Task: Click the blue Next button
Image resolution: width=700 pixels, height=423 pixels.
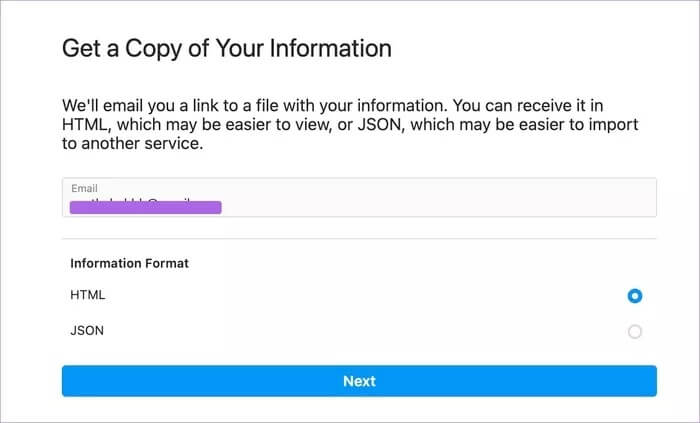Action: point(359,381)
